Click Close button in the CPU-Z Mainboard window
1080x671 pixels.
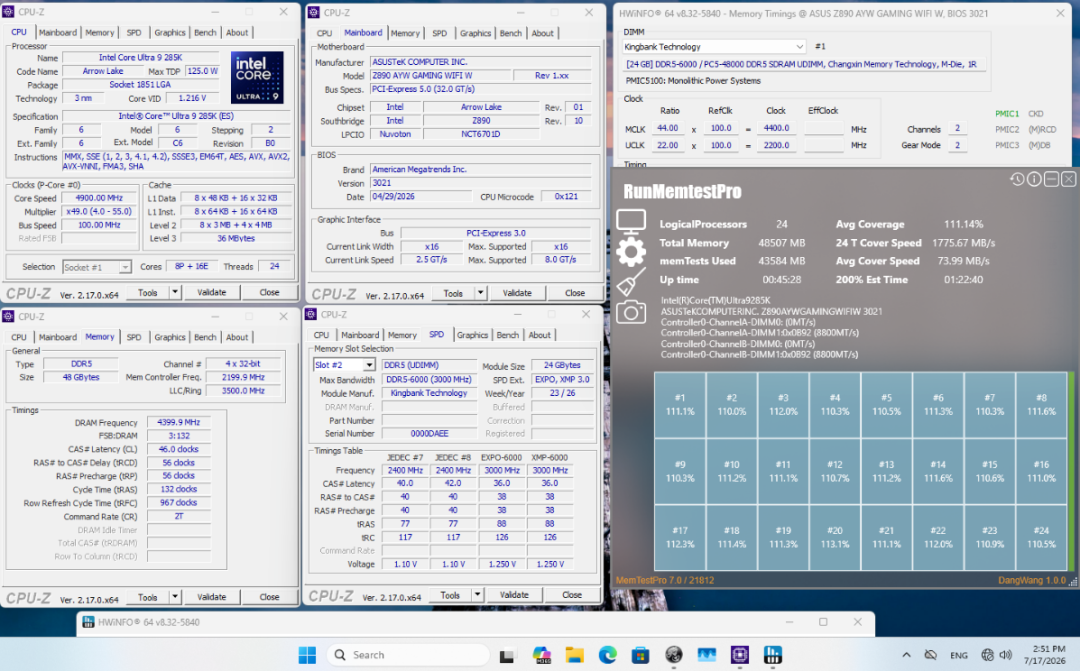(x=575, y=293)
